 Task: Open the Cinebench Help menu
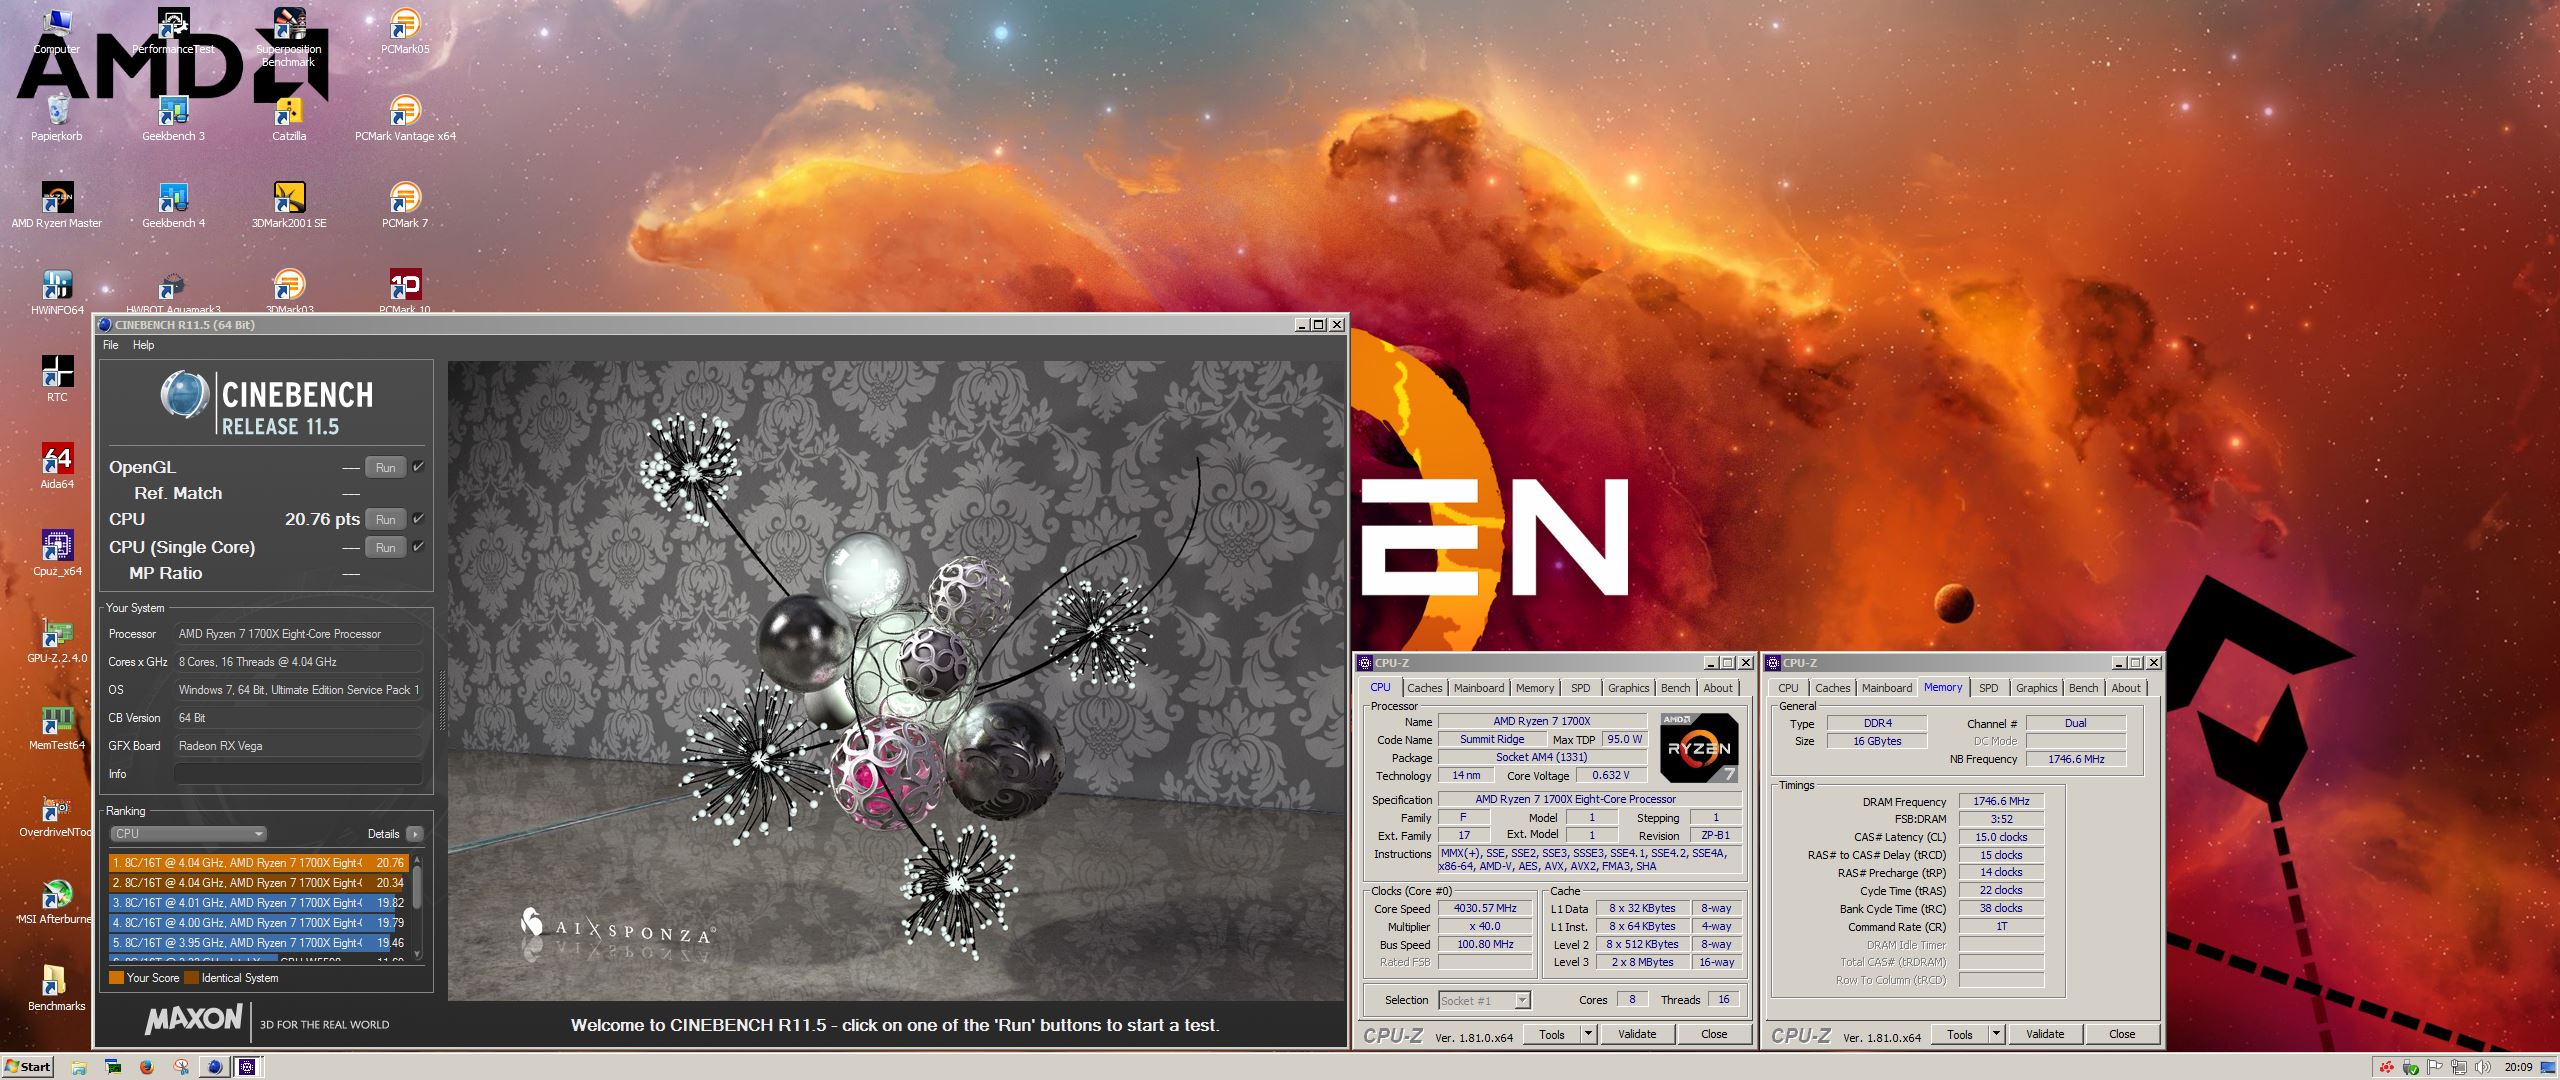(x=144, y=345)
